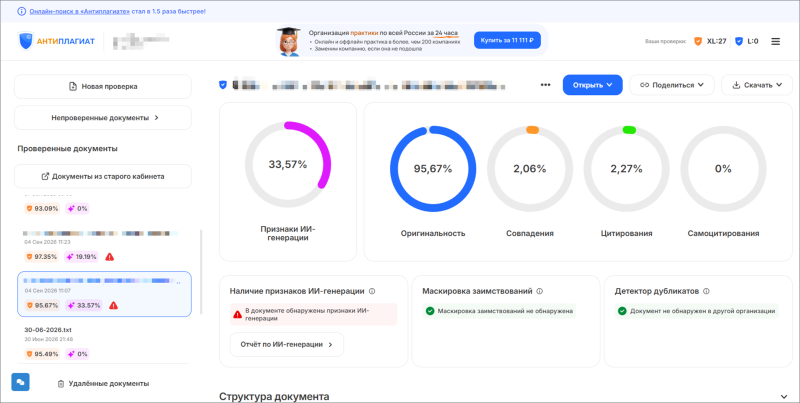
Task: Click the 2,27% Цитирования ring chart
Action: click(x=626, y=168)
